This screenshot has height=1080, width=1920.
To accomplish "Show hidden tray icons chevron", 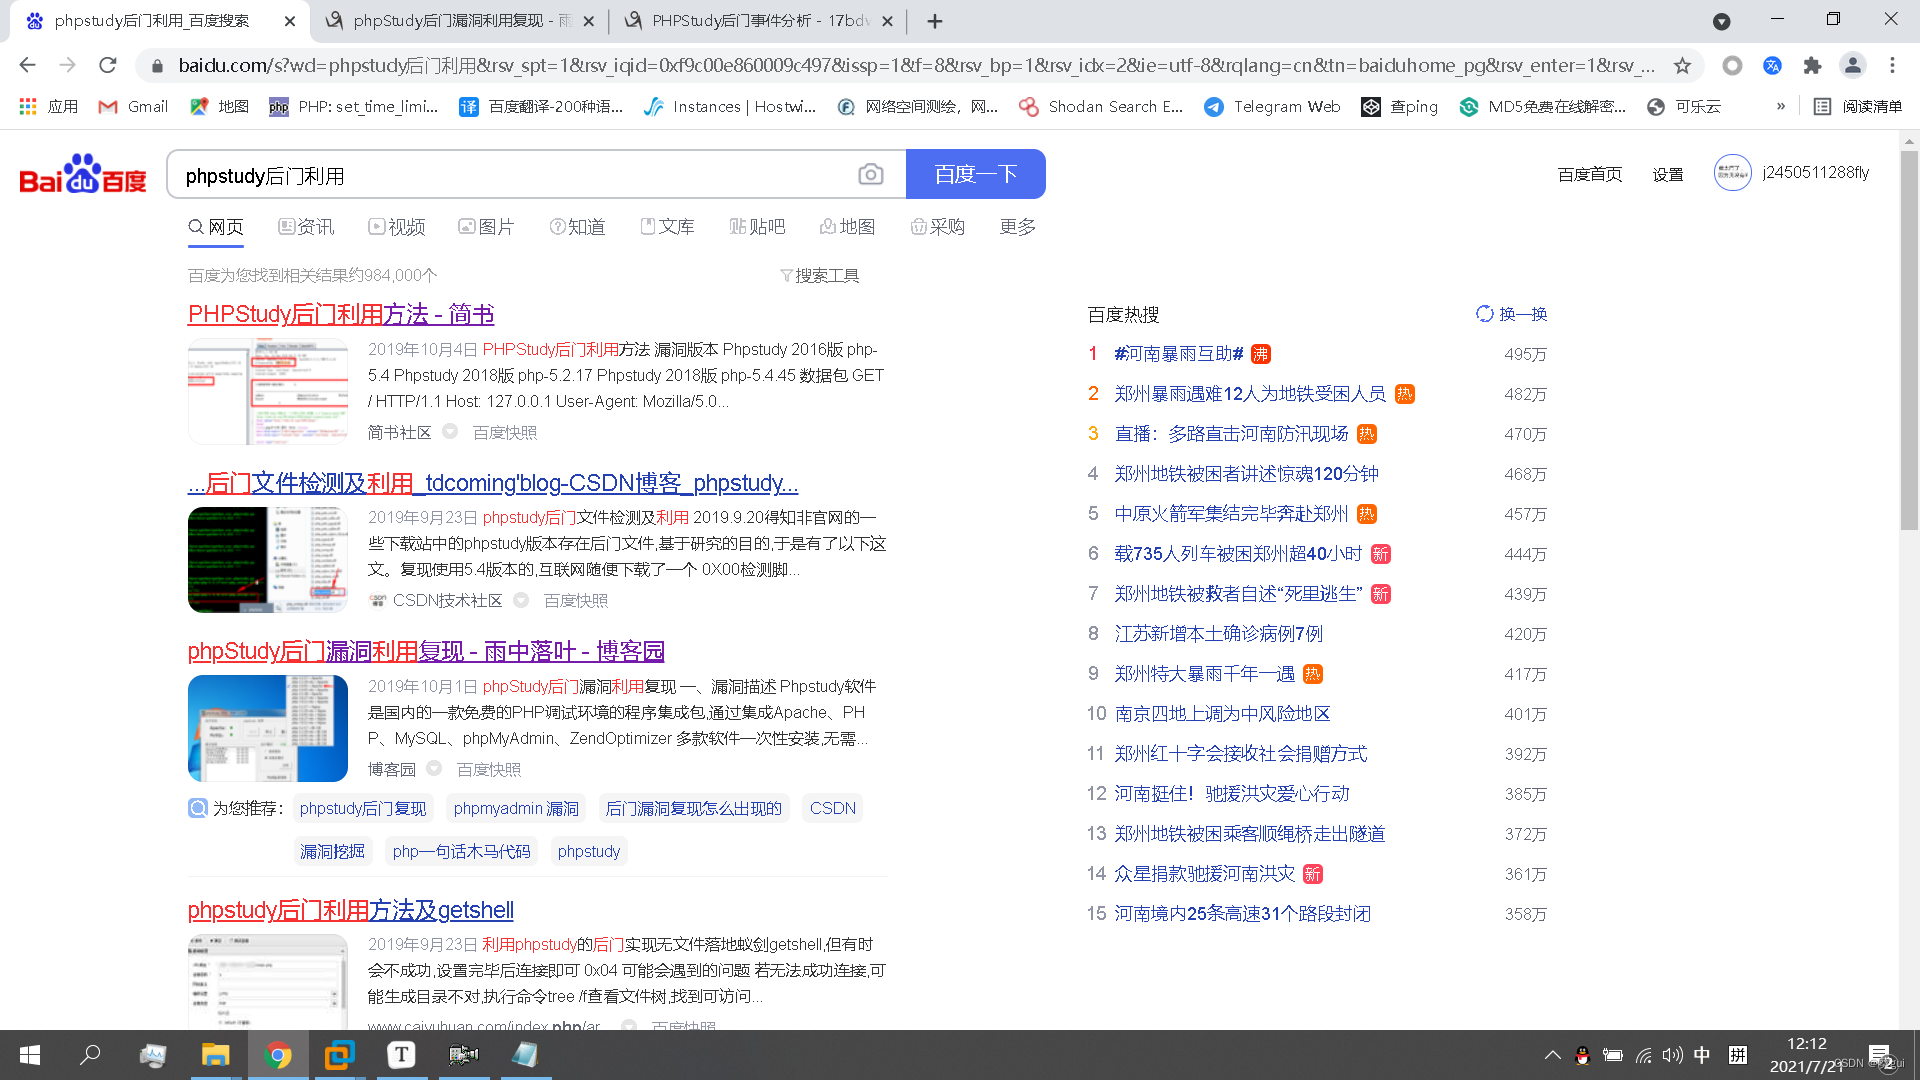I will coord(1552,1055).
